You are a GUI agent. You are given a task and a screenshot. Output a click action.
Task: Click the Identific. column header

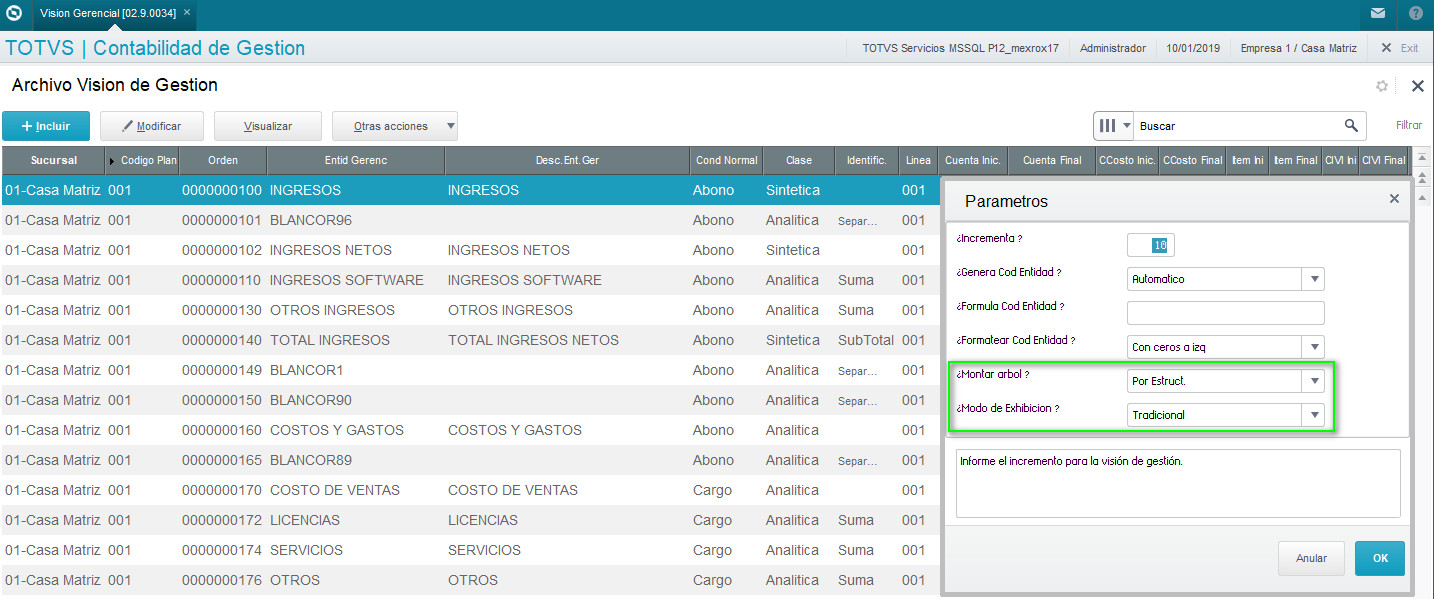(866, 160)
